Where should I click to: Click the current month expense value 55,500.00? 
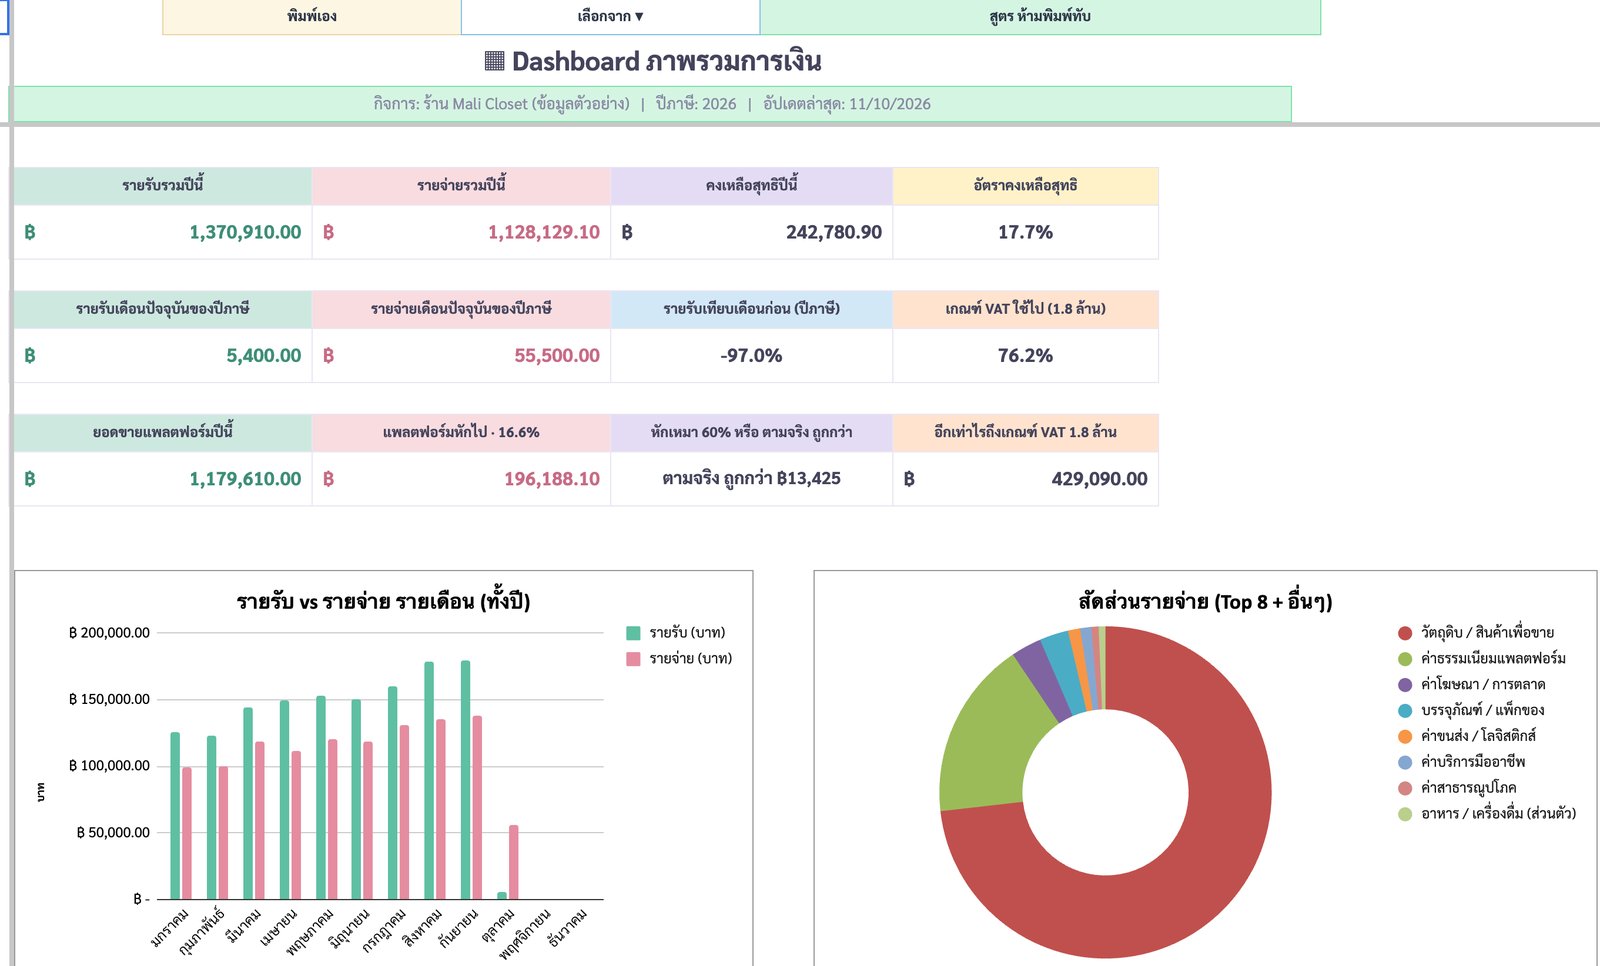557,355
